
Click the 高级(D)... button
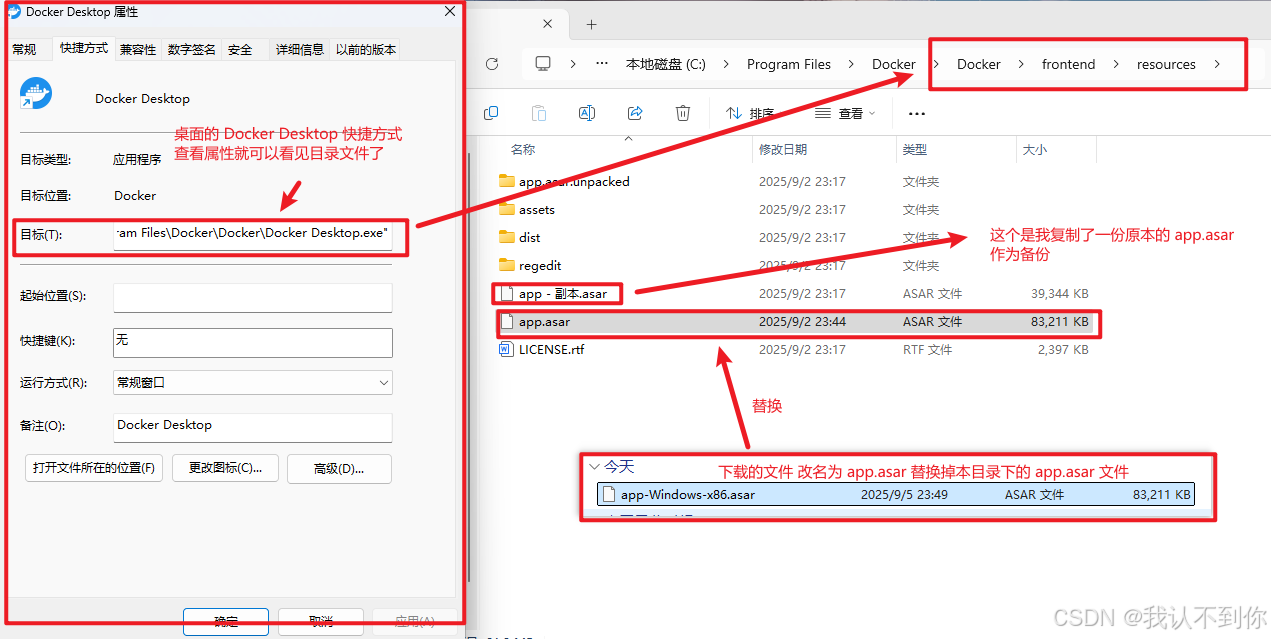click(339, 468)
